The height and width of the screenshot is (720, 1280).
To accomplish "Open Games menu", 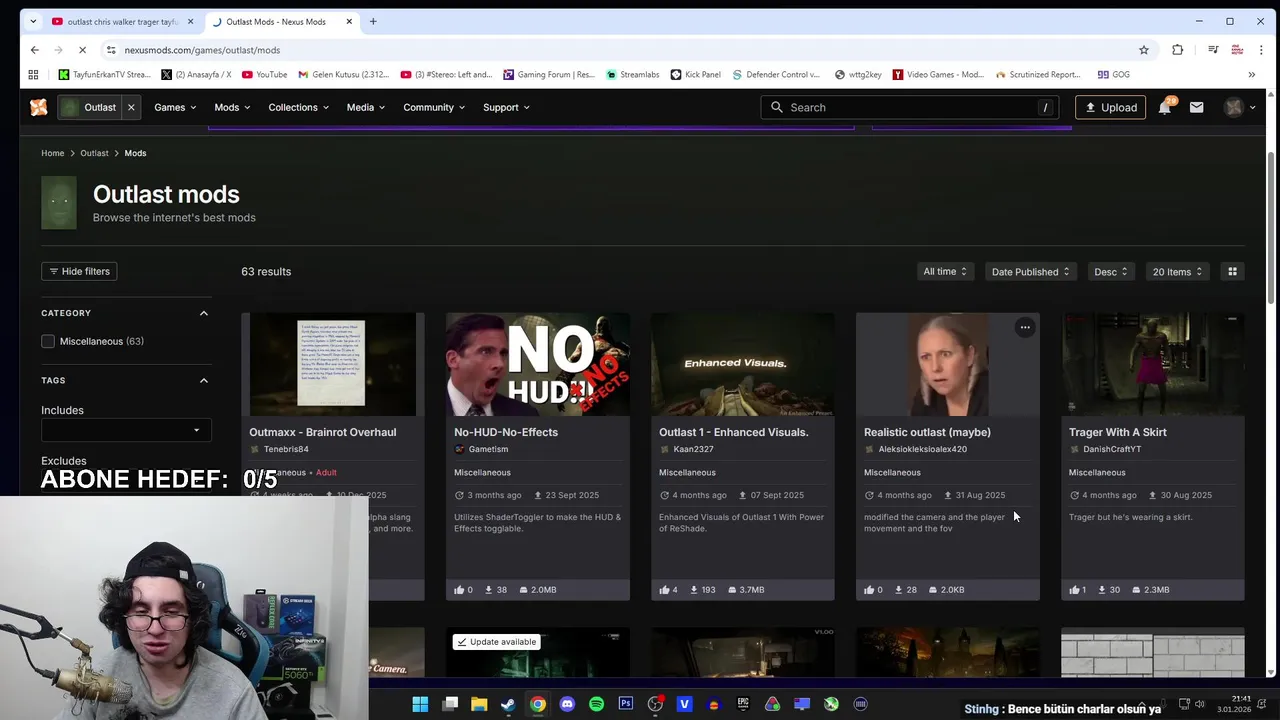I will pos(175,107).
